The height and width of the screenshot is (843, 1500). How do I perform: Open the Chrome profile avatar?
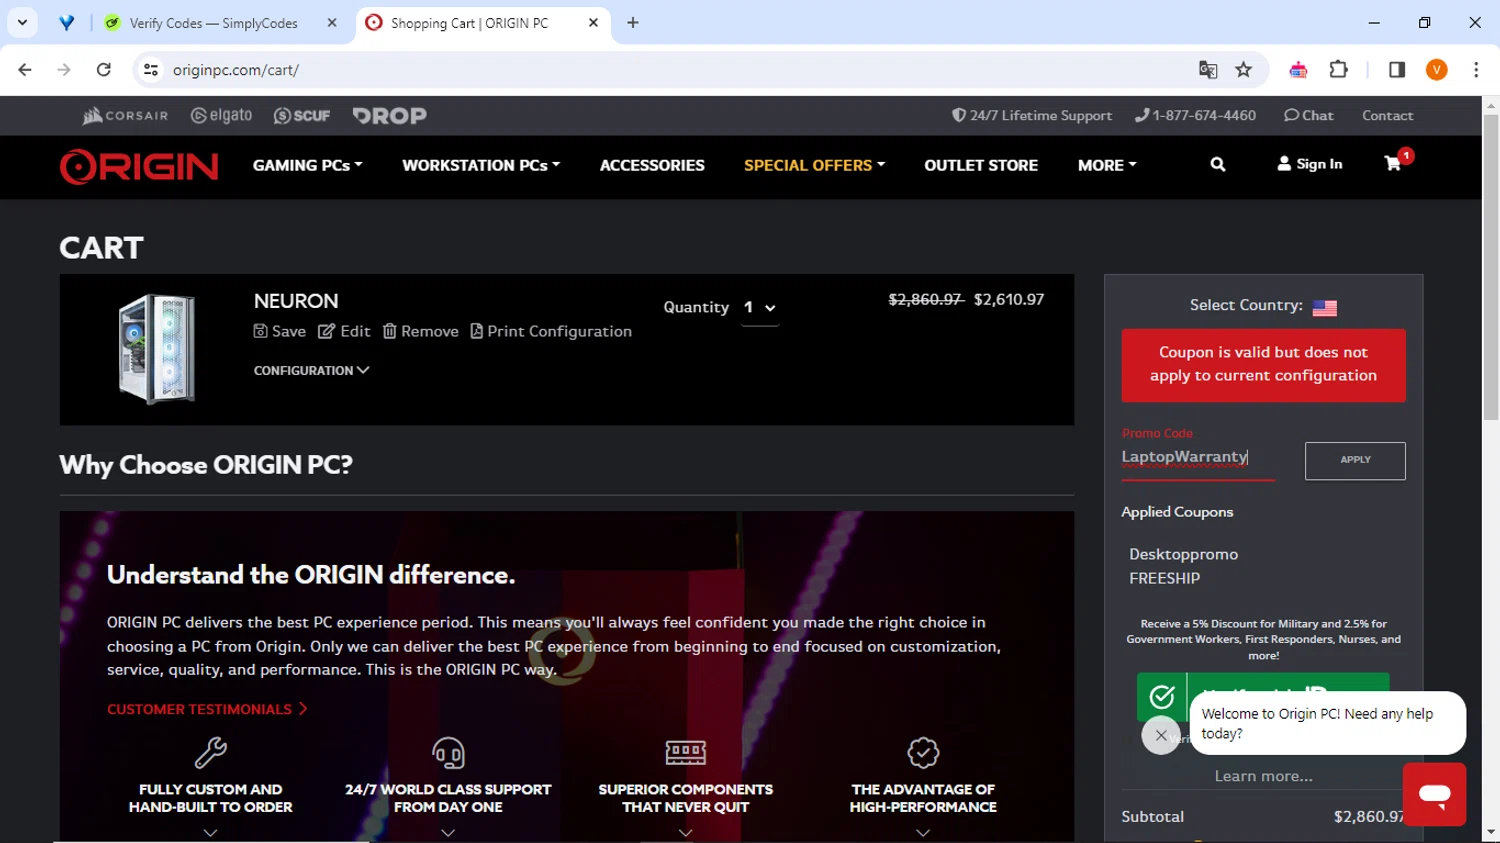click(1437, 70)
